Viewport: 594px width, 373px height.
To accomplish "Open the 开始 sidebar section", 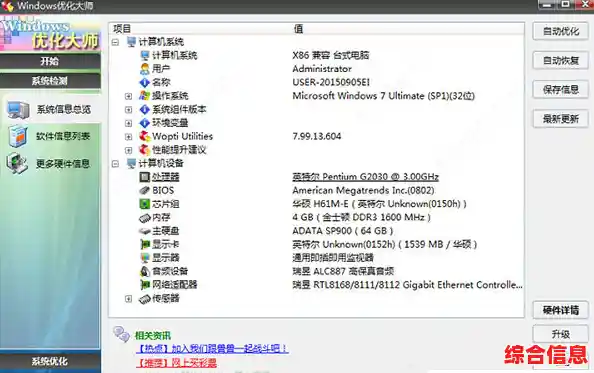I will coord(50,61).
